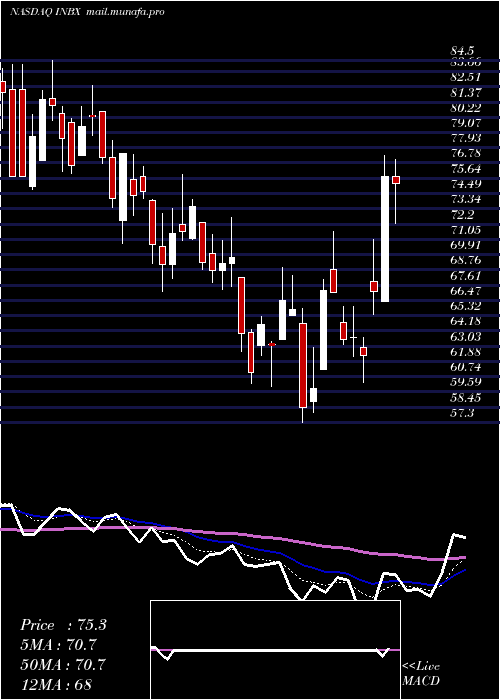This screenshot has width=500, height=700.
Task: Select the 76.78 price axis label
Action: (x=465, y=153)
